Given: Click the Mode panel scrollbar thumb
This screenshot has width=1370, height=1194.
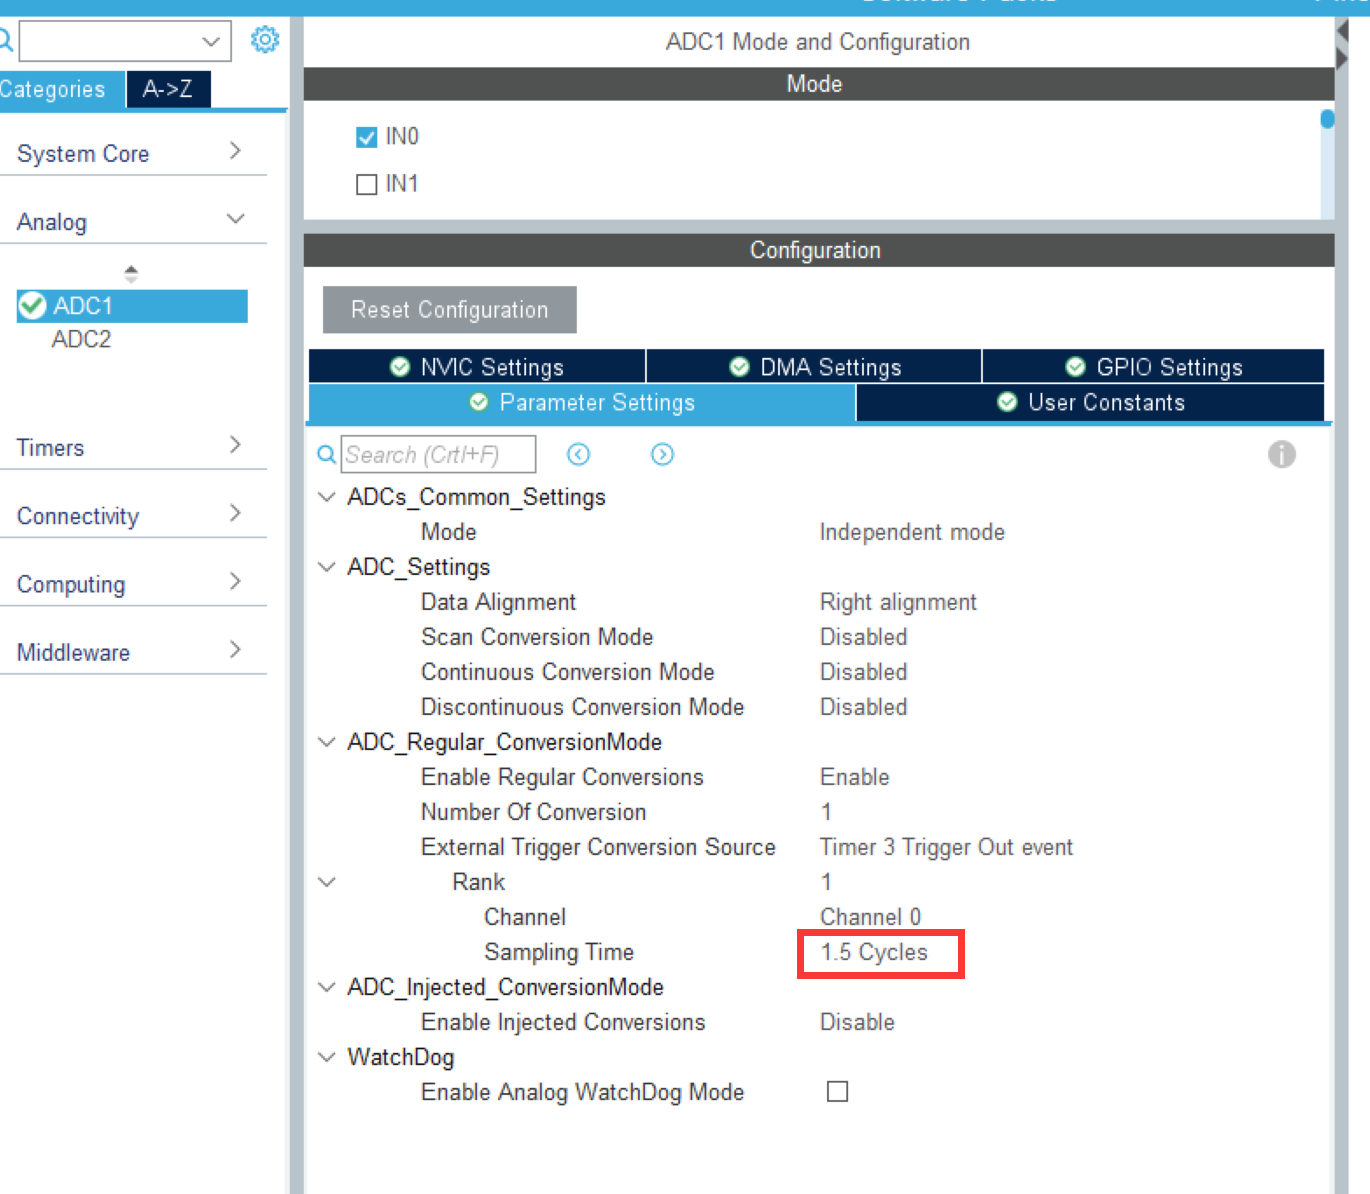Looking at the screenshot, I should pyautogui.click(x=1327, y=119).
